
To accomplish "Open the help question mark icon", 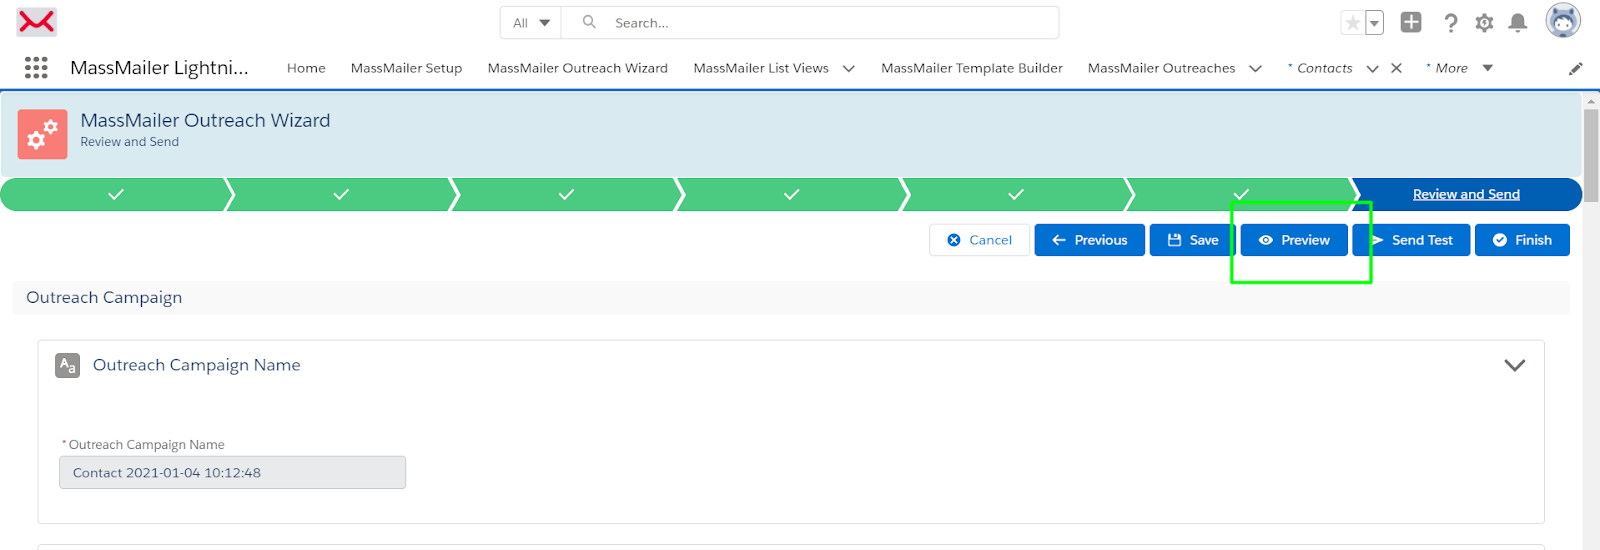I will tap(1450, 22).
